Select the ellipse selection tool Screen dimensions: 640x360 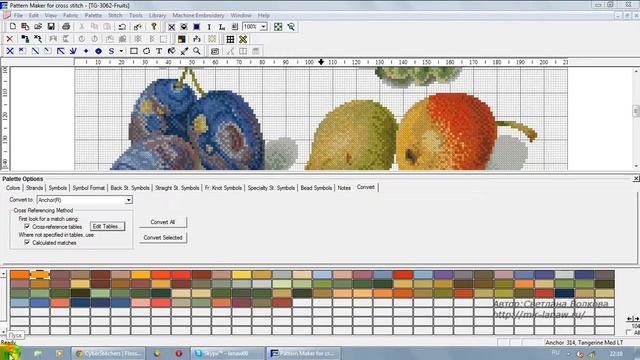click(x=146, y=51)
